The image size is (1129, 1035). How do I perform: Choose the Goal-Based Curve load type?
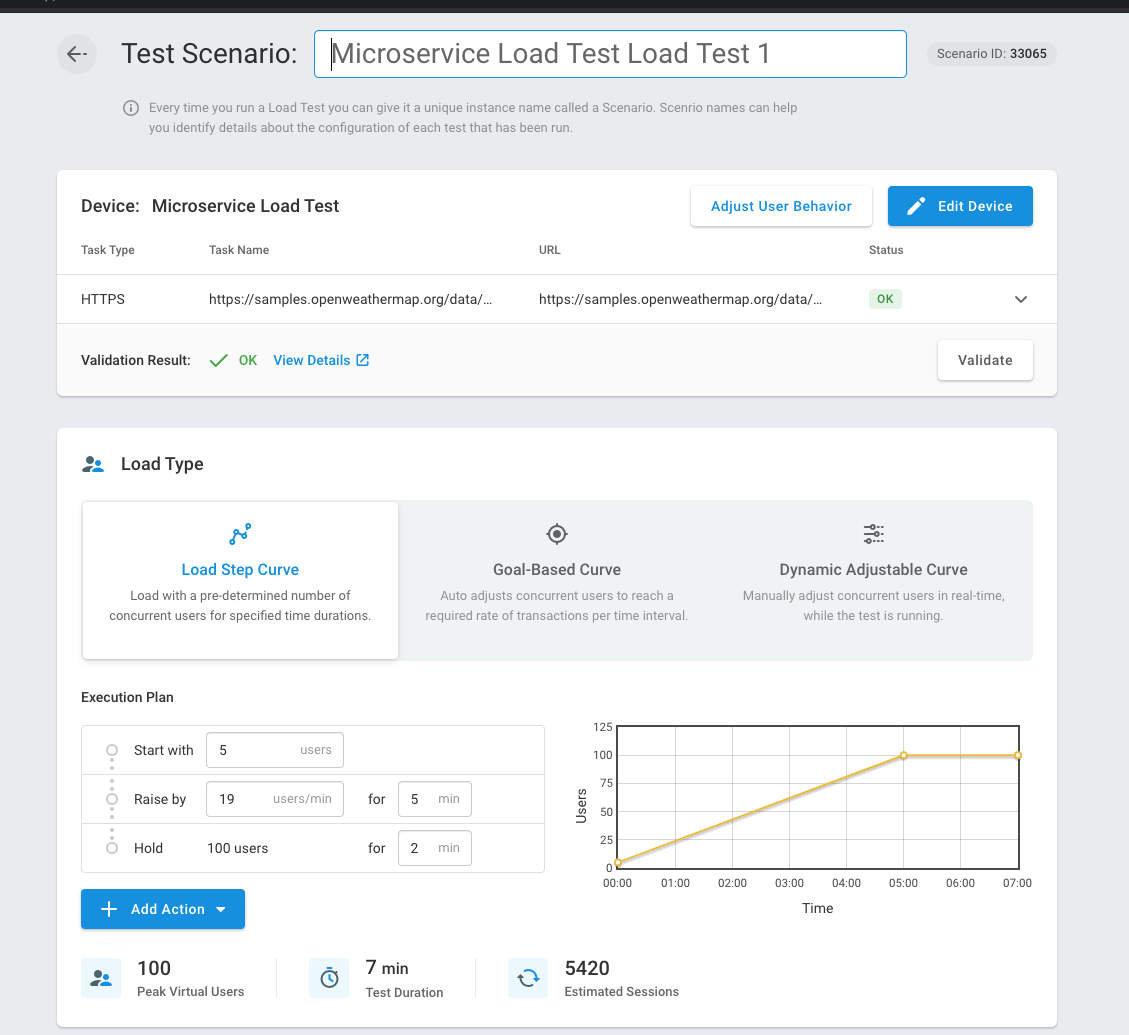(557, 580)
